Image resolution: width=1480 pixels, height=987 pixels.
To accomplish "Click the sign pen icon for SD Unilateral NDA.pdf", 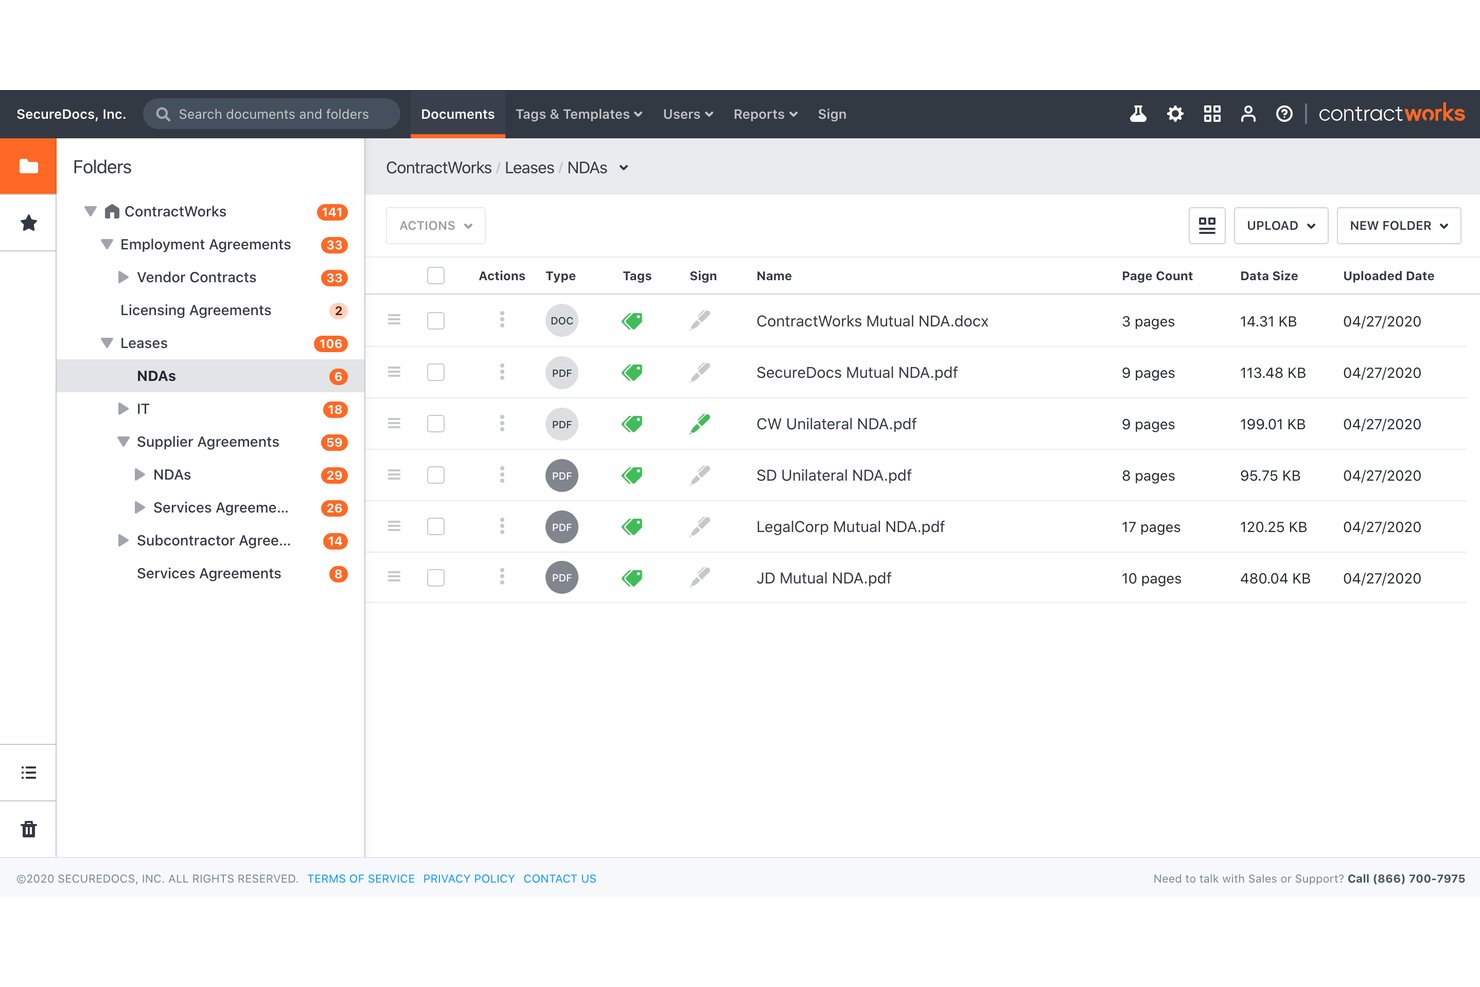I will click(x=700, y=475).
